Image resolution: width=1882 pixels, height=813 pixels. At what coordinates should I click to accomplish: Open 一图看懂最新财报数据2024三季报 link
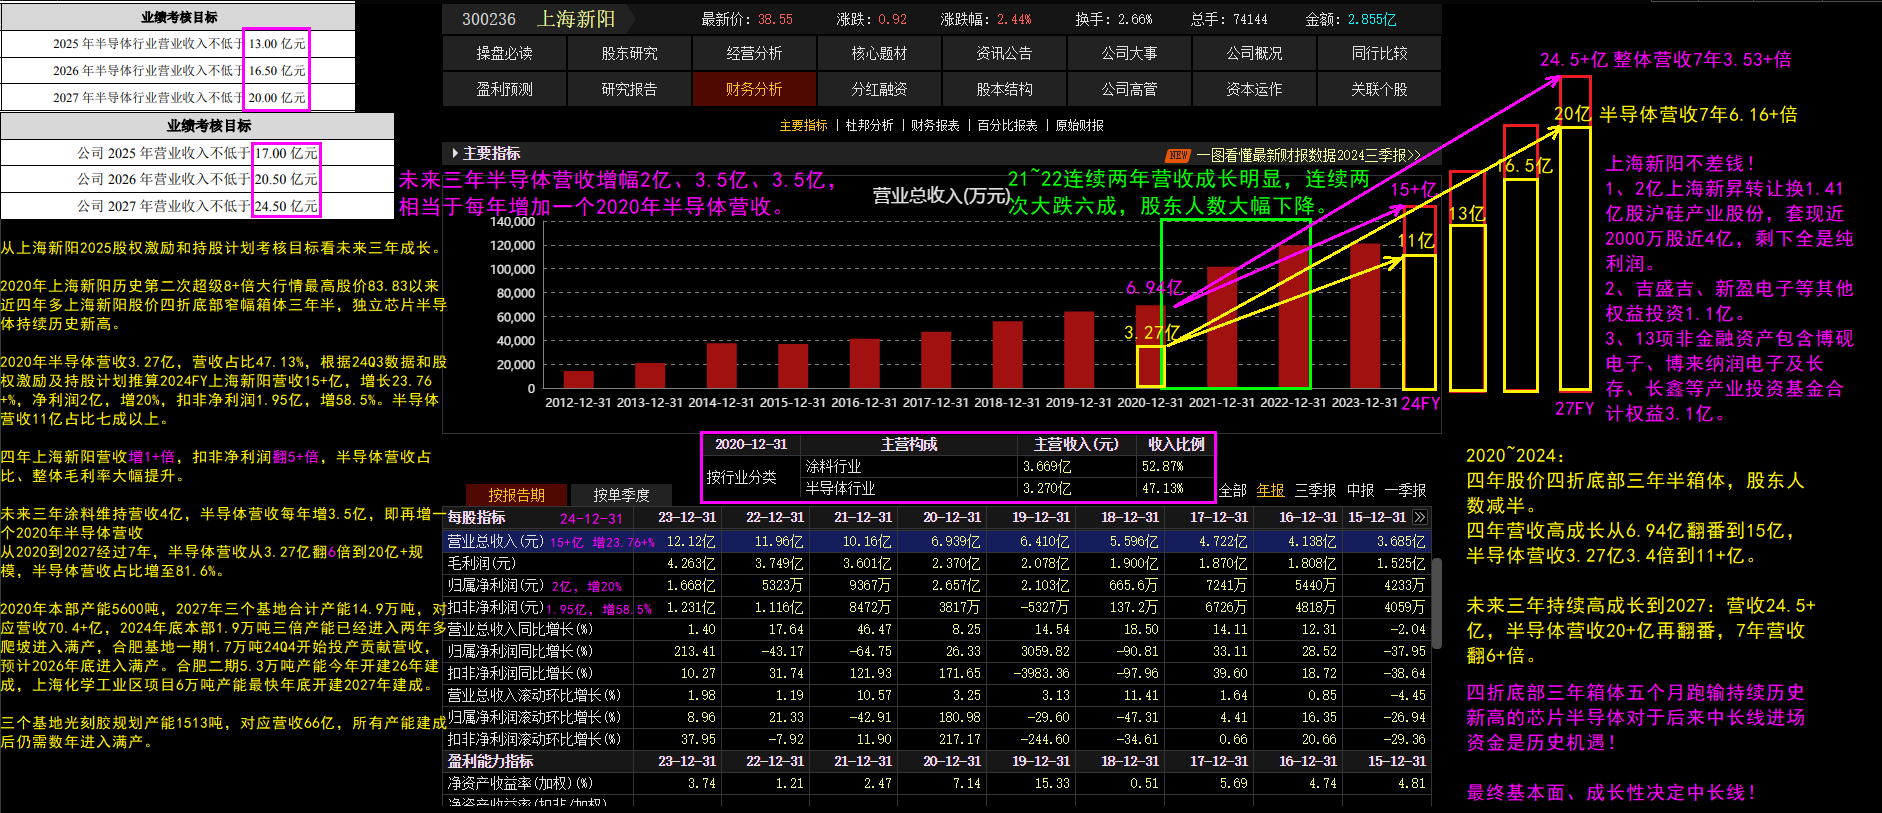tap(1308, 155)
